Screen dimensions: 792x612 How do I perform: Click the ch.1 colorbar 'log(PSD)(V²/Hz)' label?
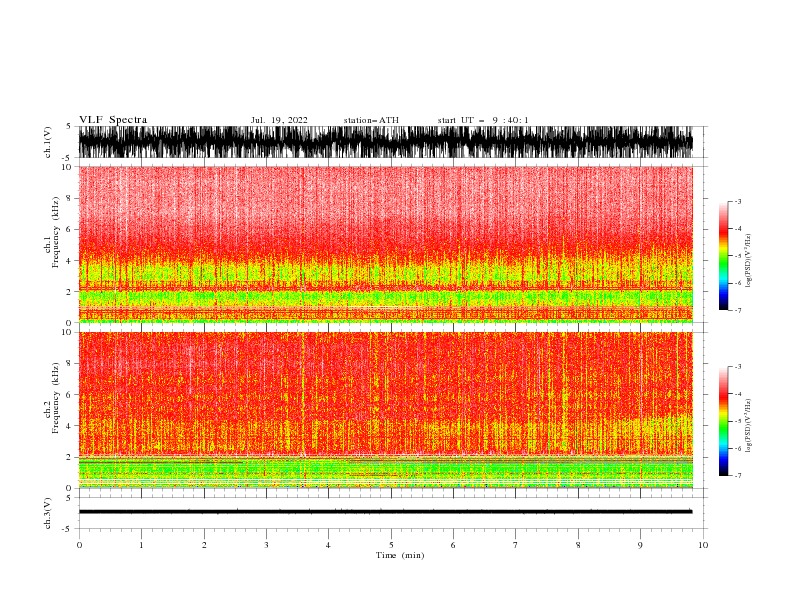point(749,261)
